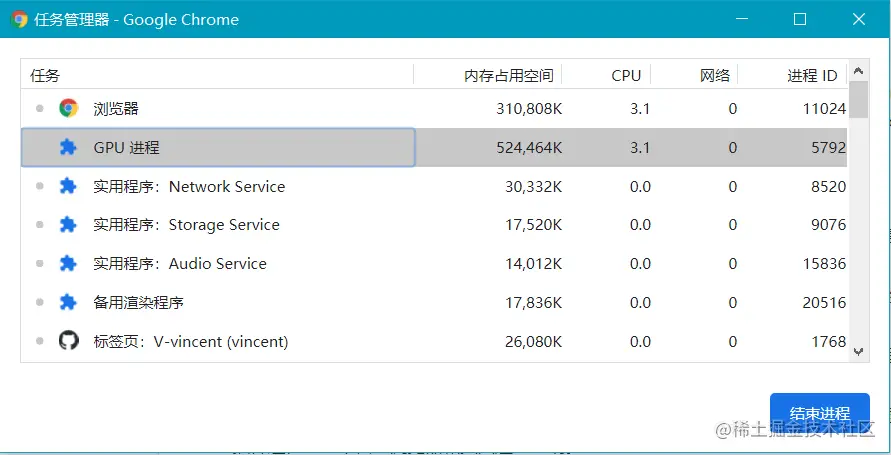This screenshot has height=455, width=891.
Task: Click the 结束进程 button
Action: coord(819,413)
